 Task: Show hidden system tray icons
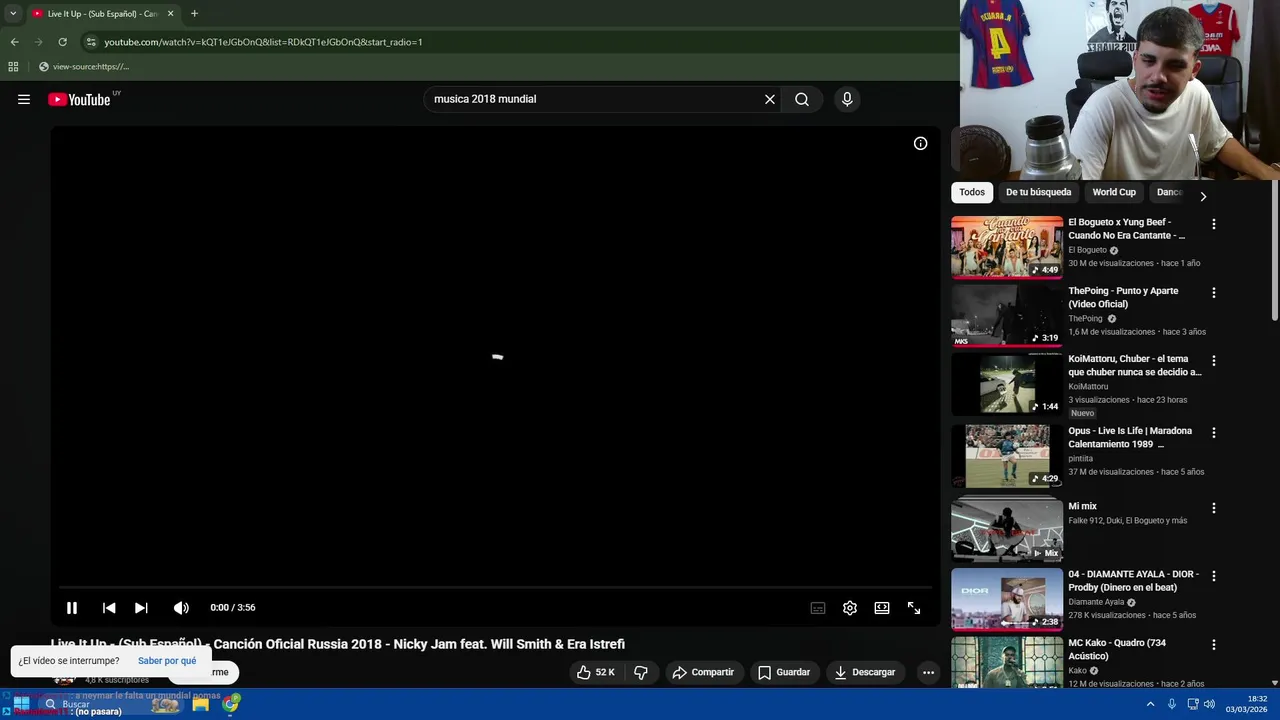tap(1150, 704)
